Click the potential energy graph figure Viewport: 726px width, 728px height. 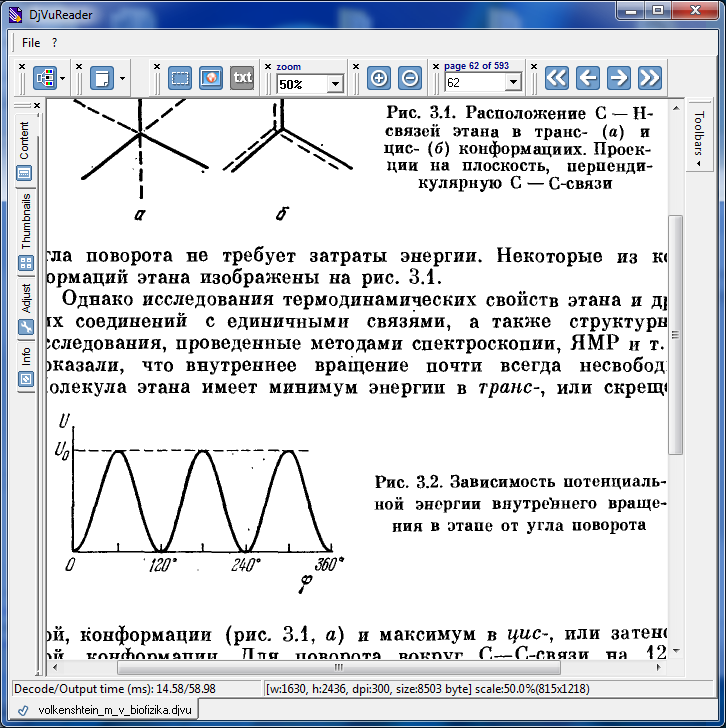201,504
